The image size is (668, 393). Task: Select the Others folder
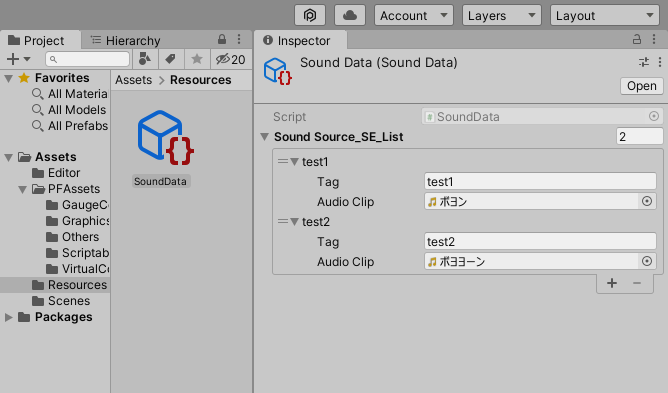click(72, 237)
